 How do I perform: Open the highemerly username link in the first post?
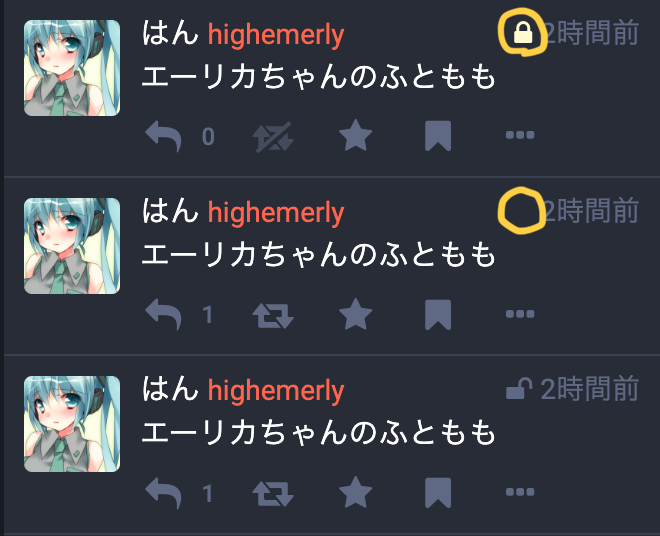(x=276, y=35)
